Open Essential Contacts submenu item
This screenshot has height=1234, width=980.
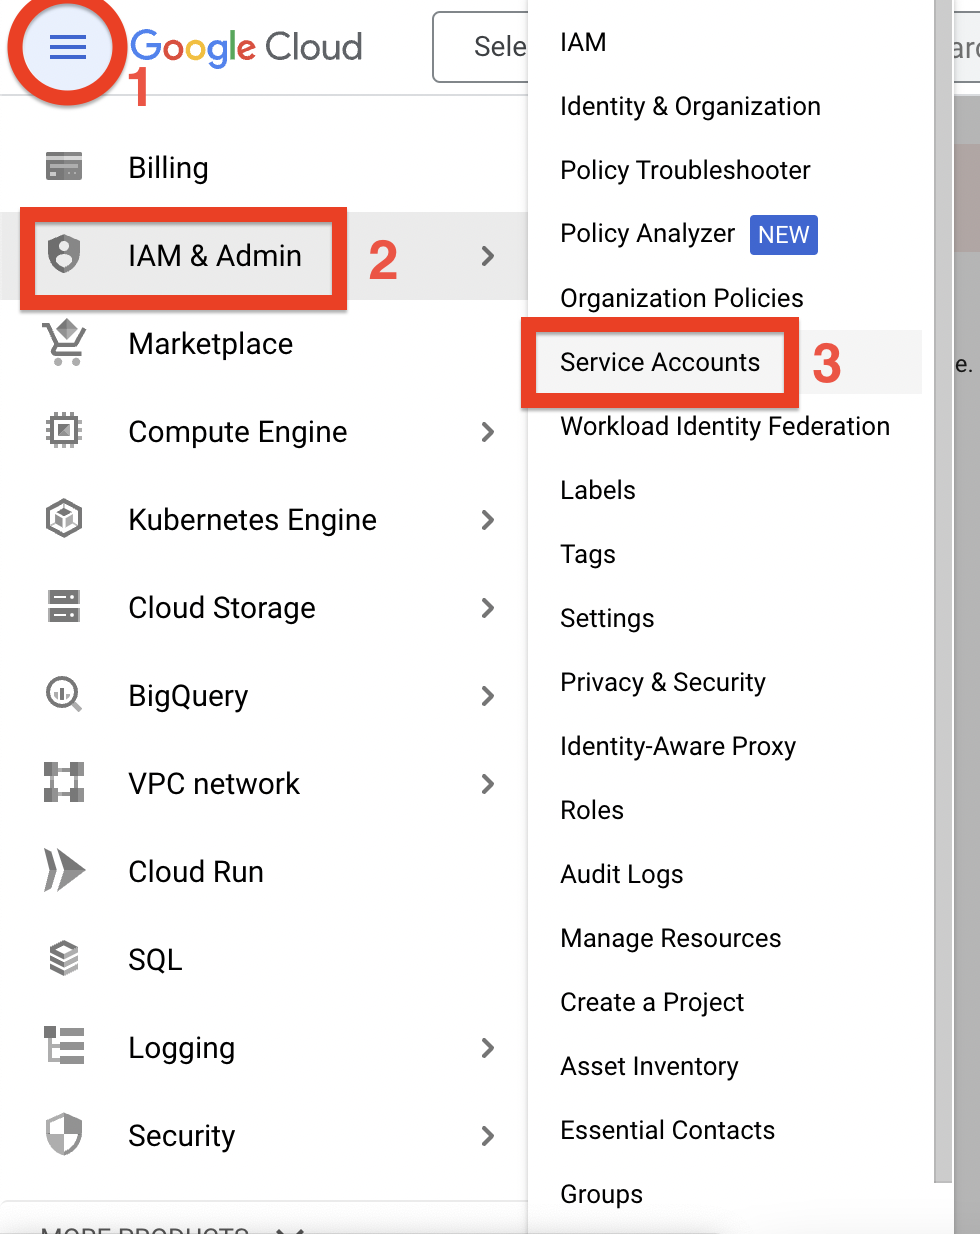[668, 1130]
